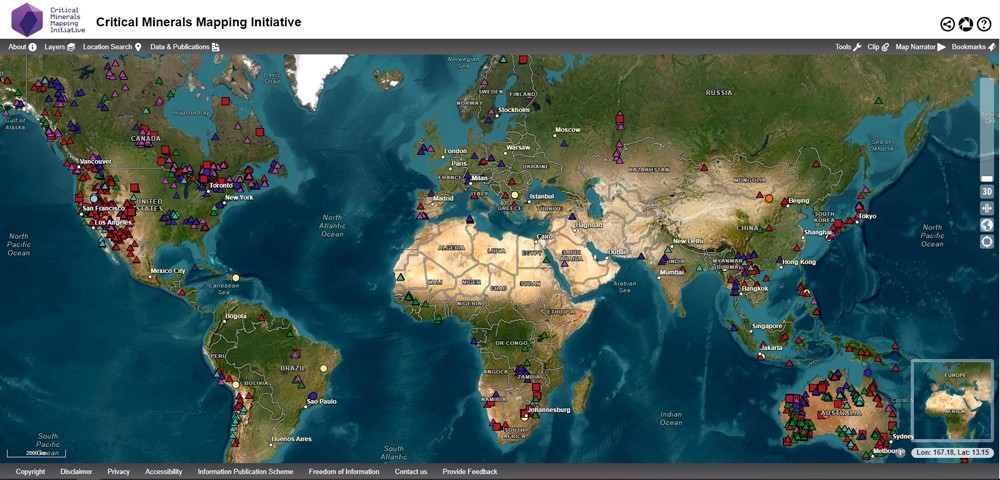Open the Copyright link
The width and height of the screenshot is (1000, 480).
point(31,472)
